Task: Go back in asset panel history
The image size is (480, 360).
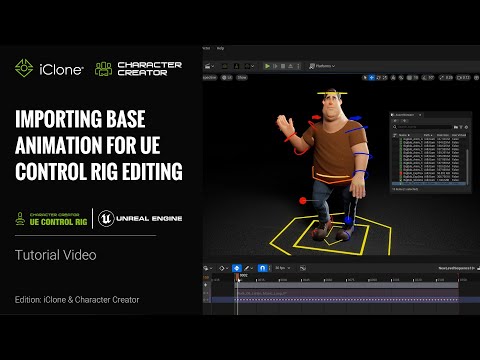Action: [395, 121]
